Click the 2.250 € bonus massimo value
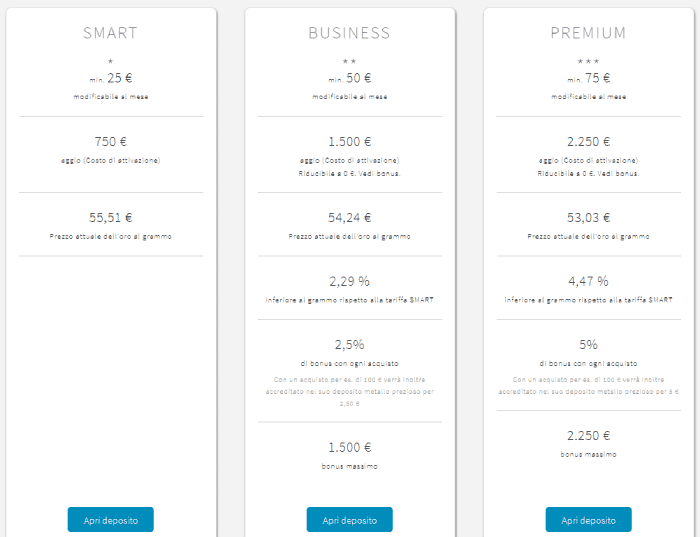The image size is (700, 537). coord(588,436)
